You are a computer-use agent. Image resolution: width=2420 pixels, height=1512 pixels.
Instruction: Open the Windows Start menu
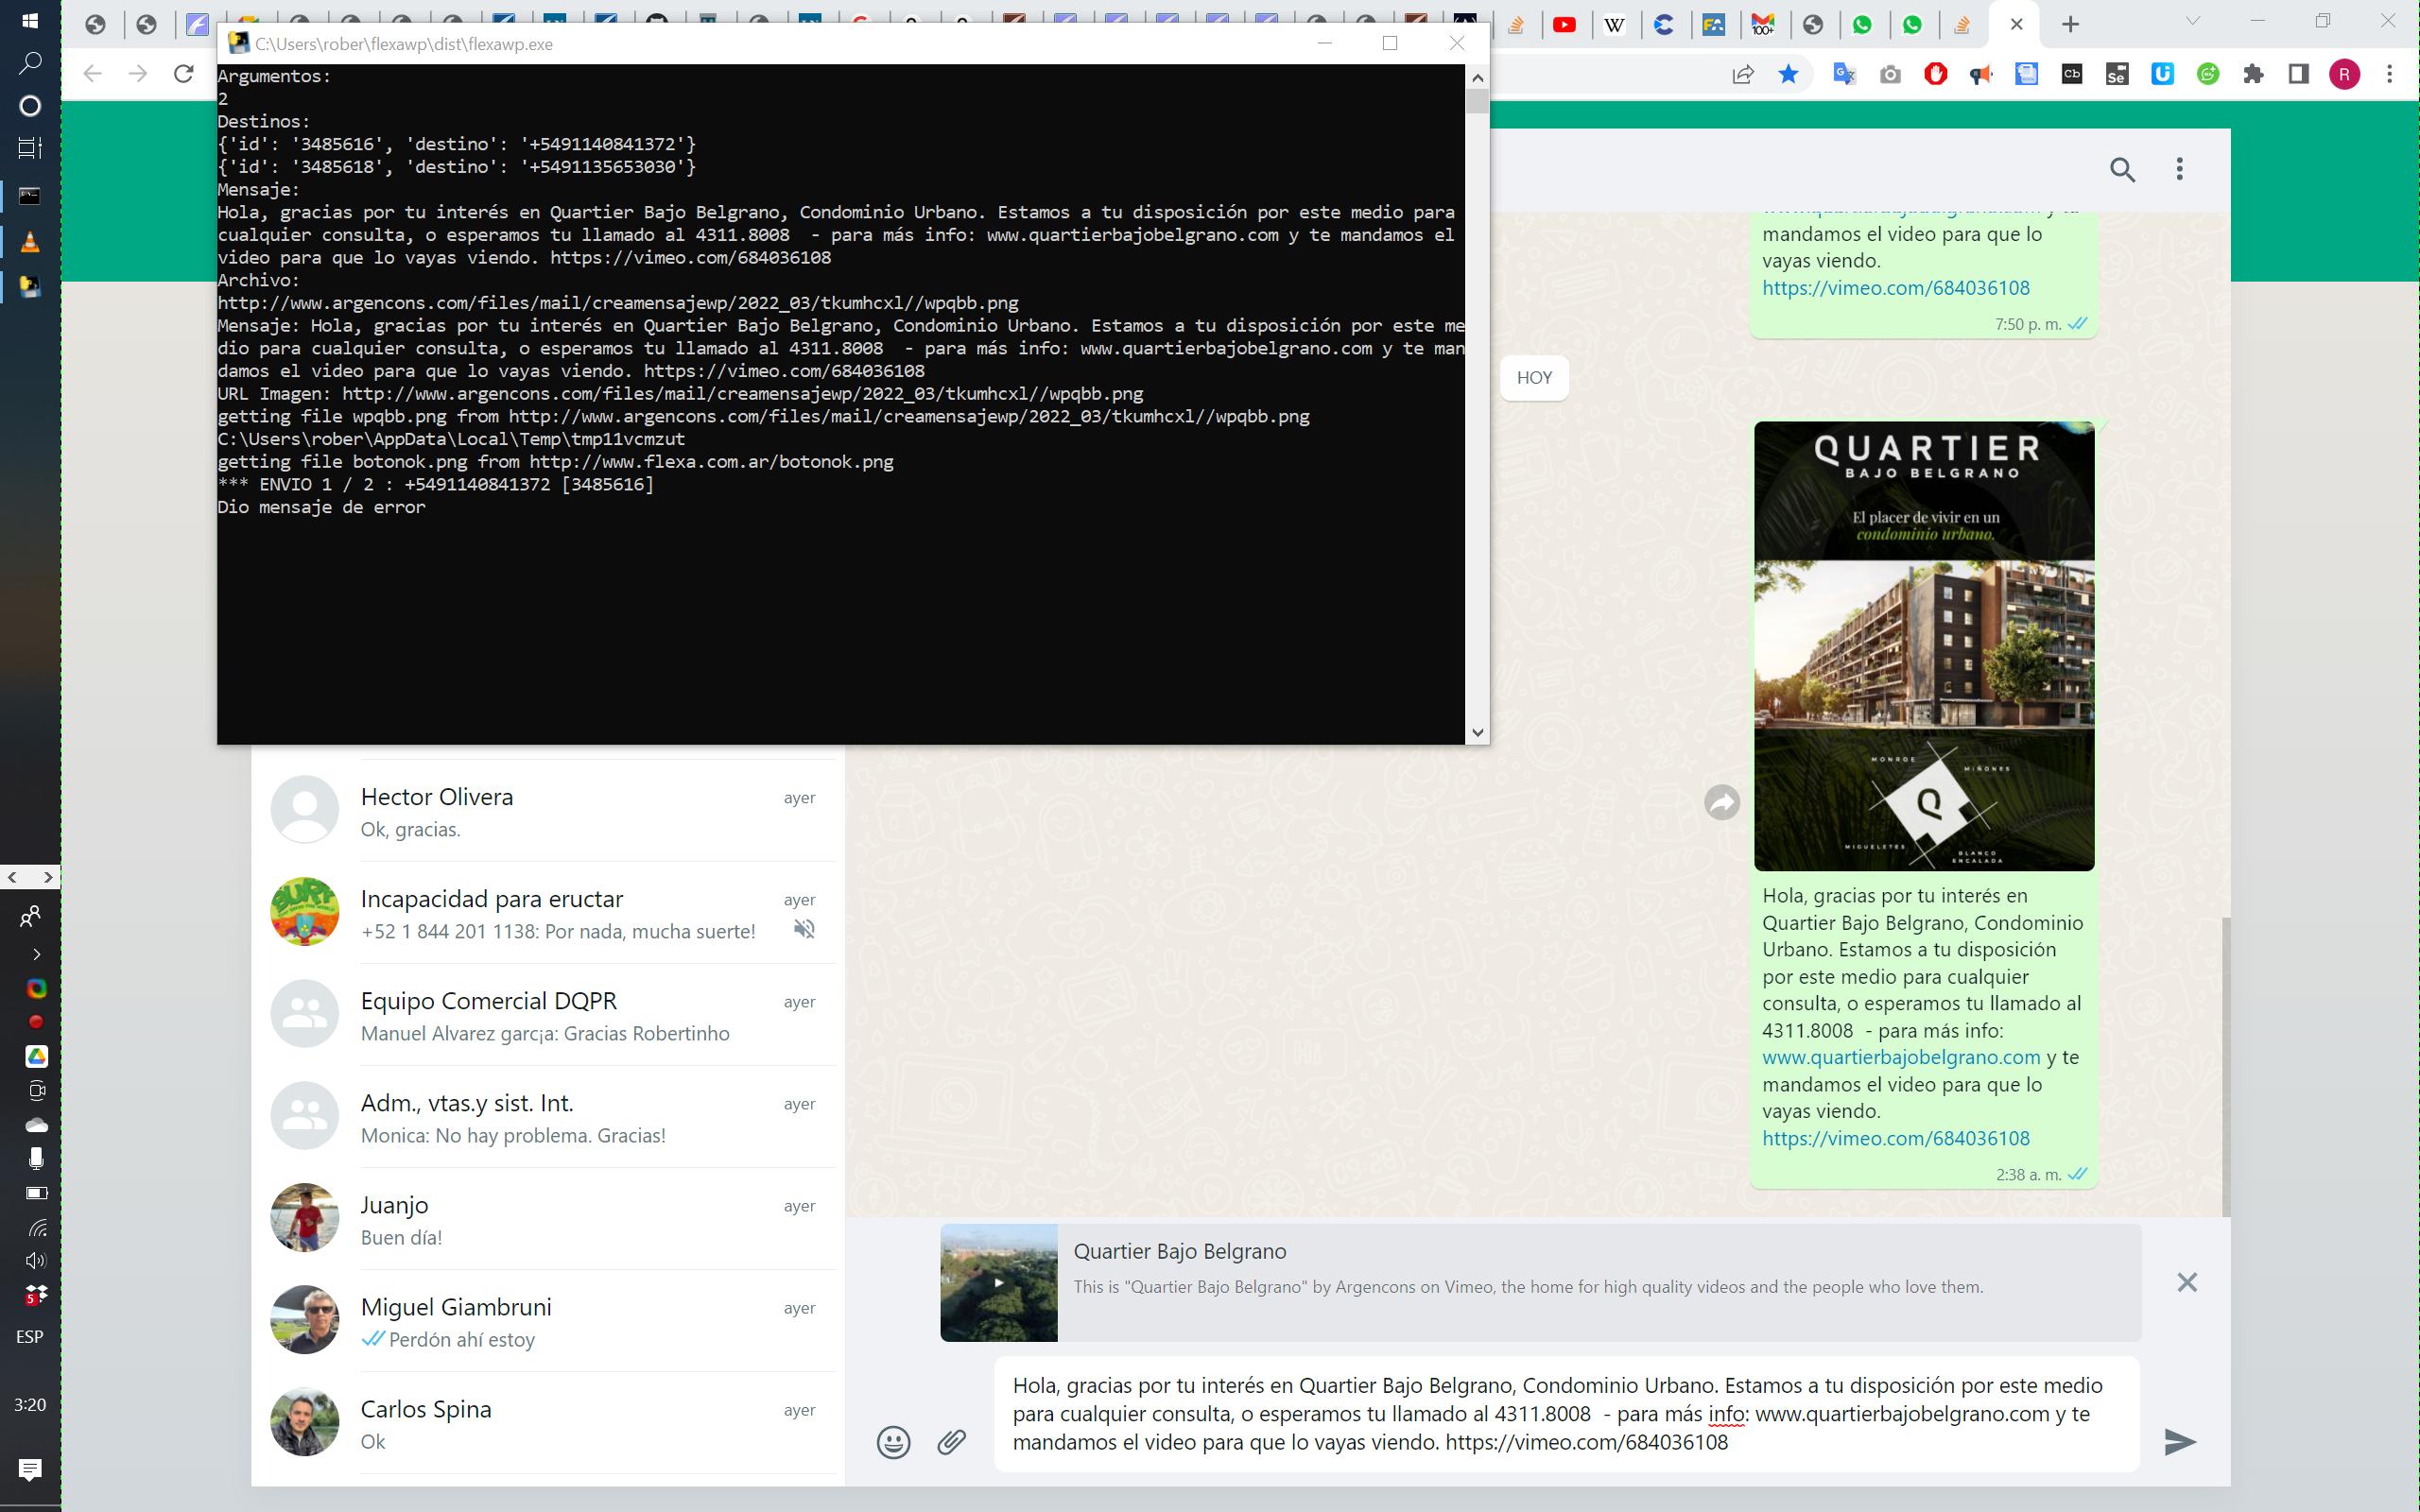coord(30,20)
